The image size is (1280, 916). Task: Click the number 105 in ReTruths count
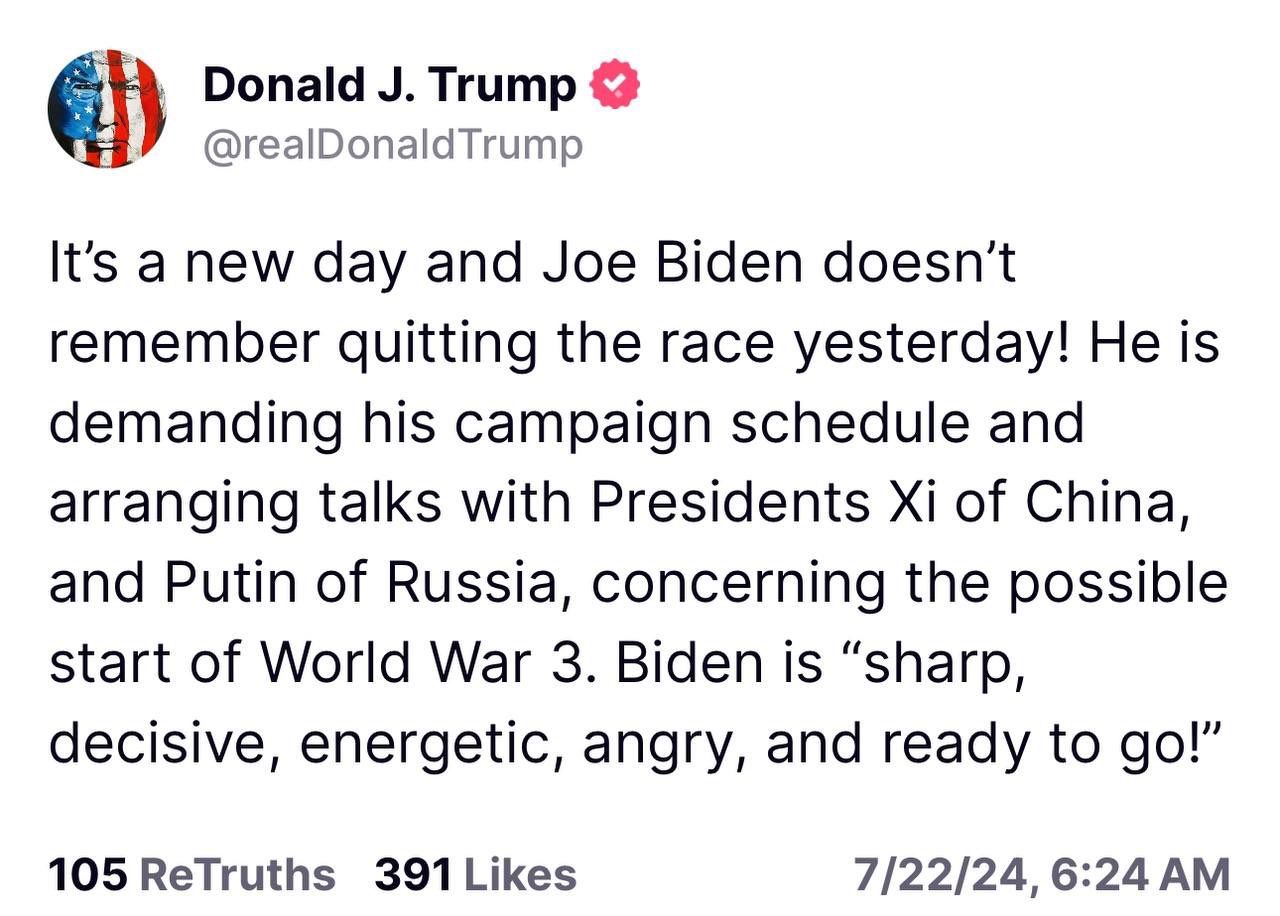coord(88,875)
